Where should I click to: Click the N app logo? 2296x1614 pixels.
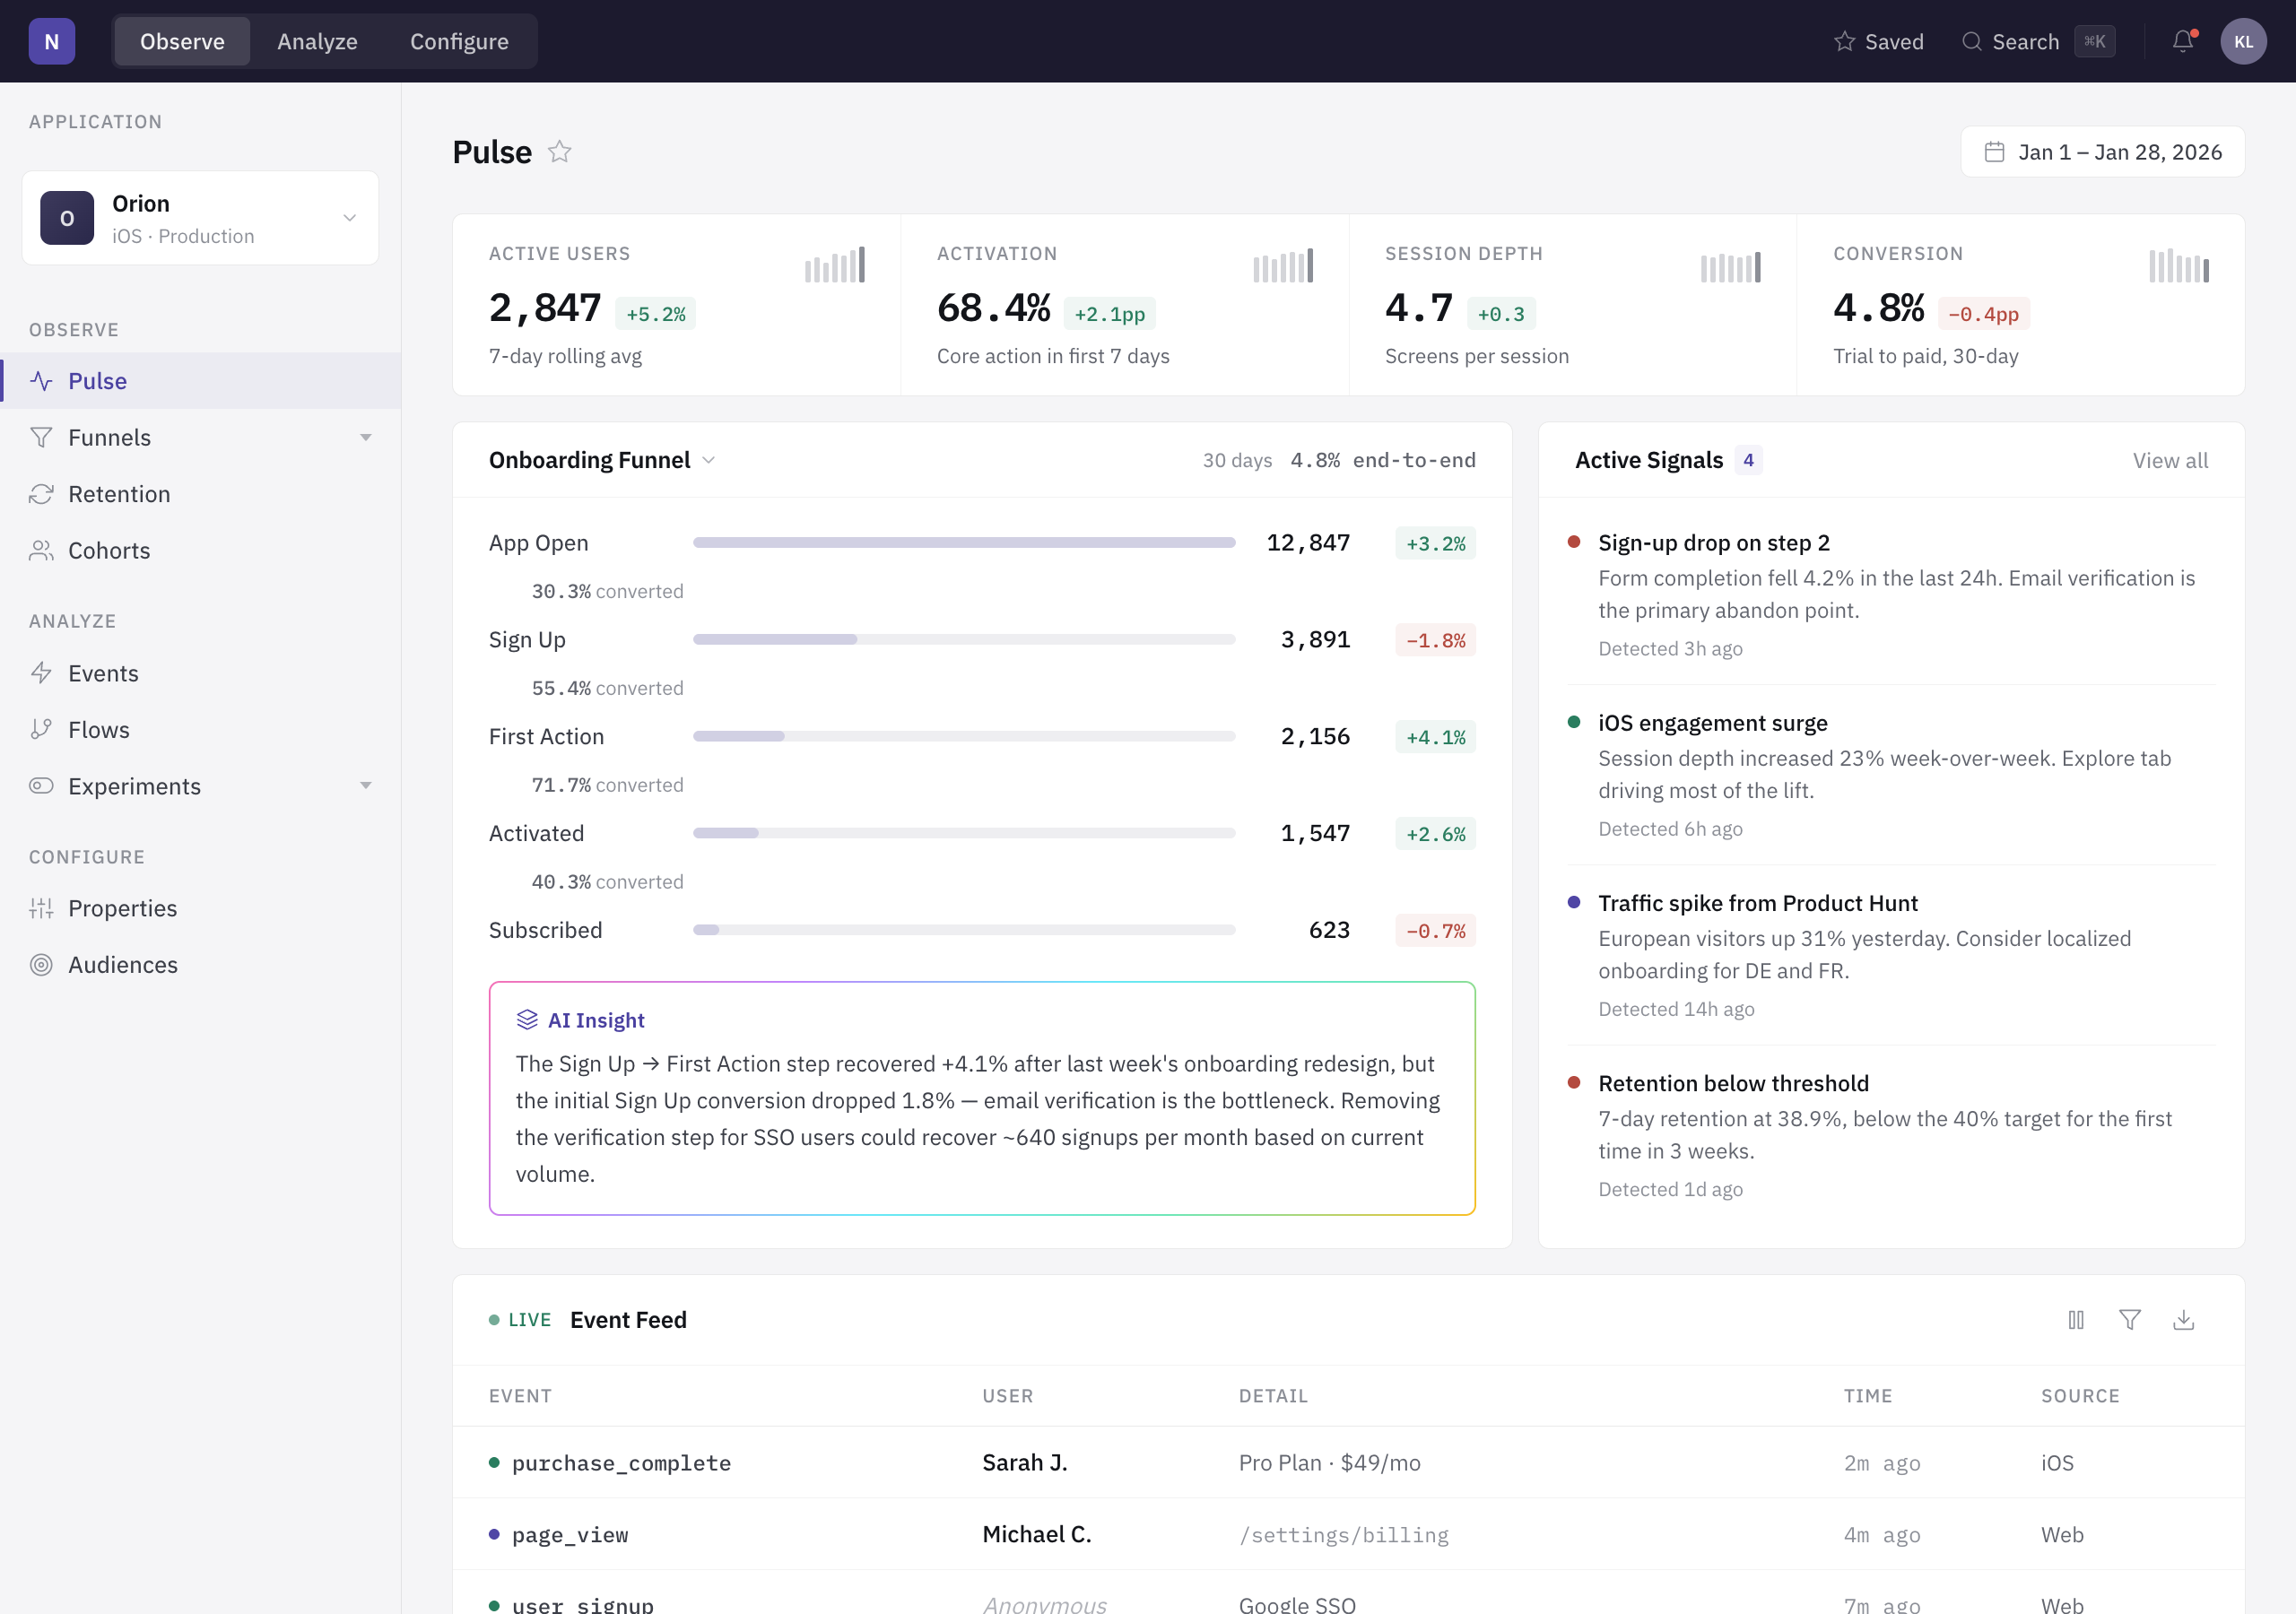52,41
